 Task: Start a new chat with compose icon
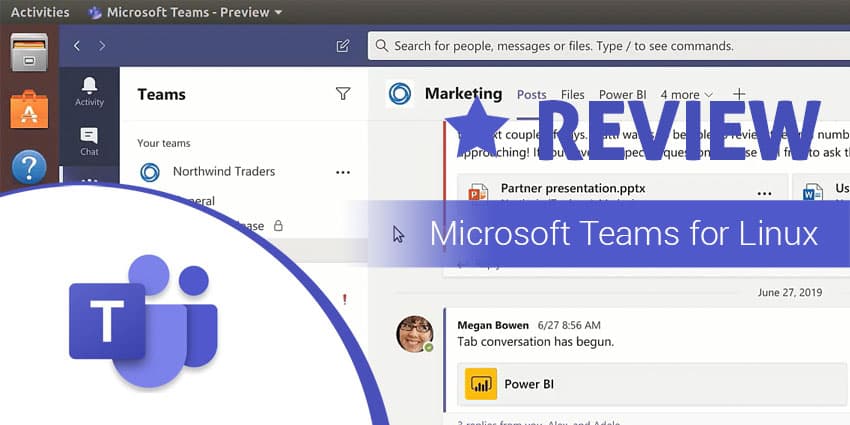tap(343, 46)
